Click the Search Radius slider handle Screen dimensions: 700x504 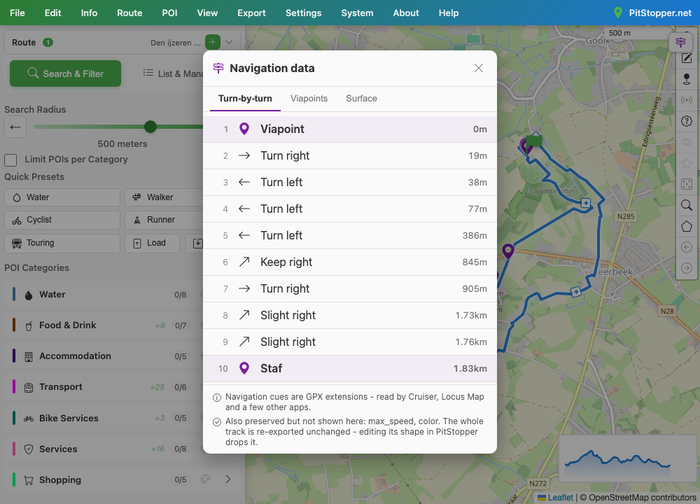tap(150, 127)
